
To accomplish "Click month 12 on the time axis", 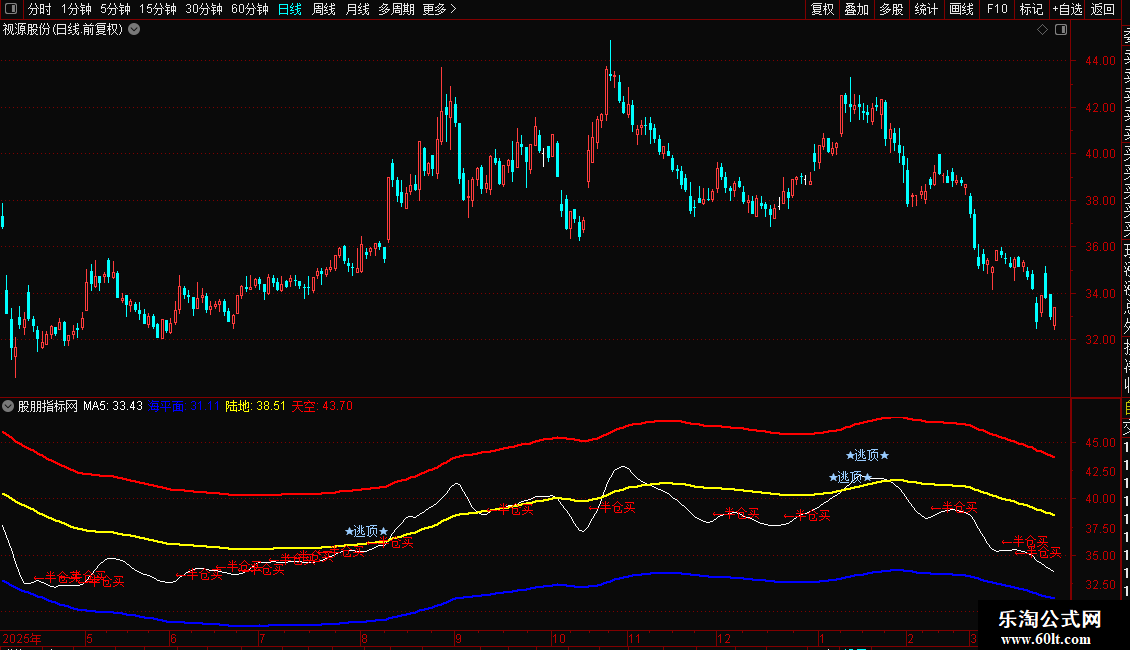I will 724,638.
